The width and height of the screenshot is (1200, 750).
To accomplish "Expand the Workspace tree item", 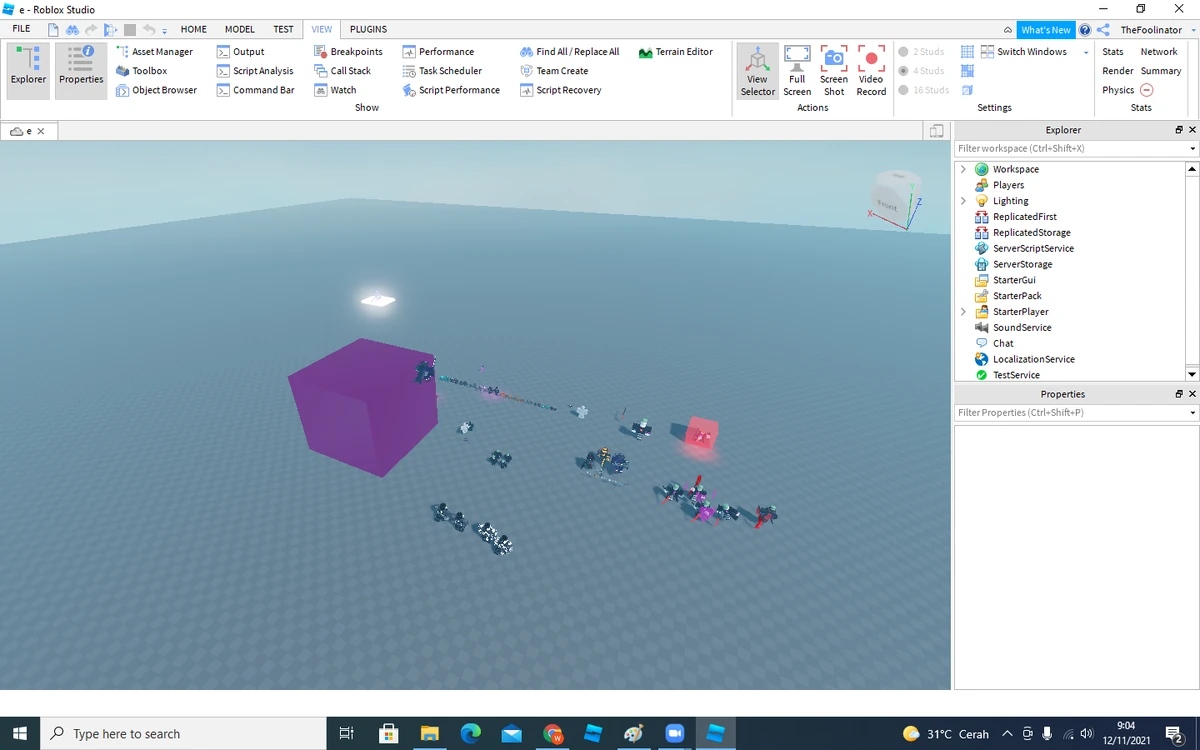I will click(963, 169).
